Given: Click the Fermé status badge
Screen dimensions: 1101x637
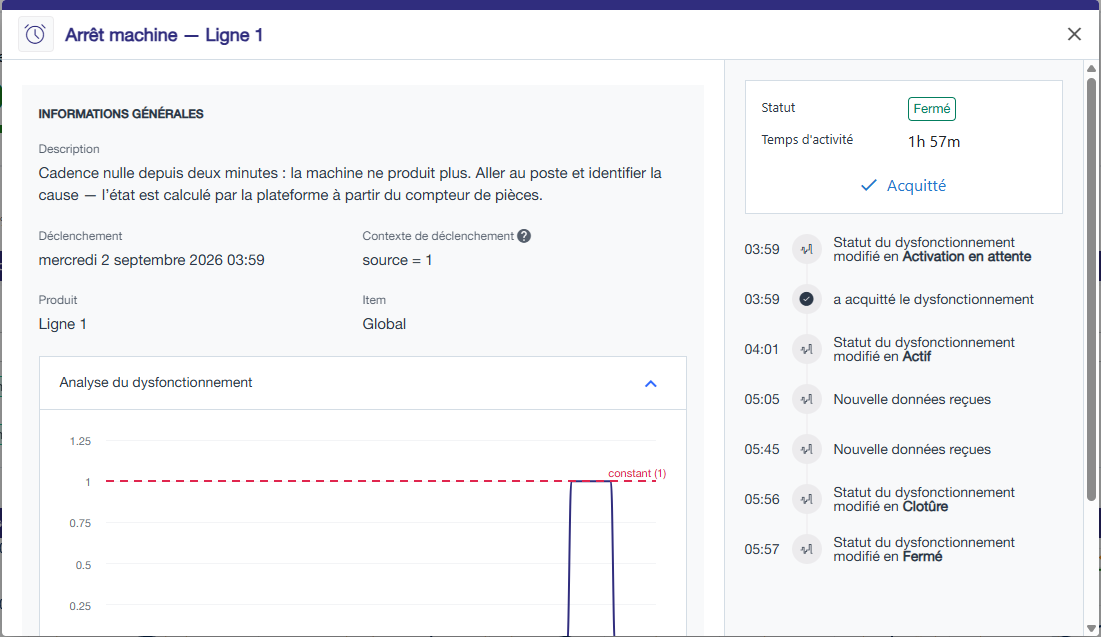Looking at the screenshot, I should (x=931, y=109).
